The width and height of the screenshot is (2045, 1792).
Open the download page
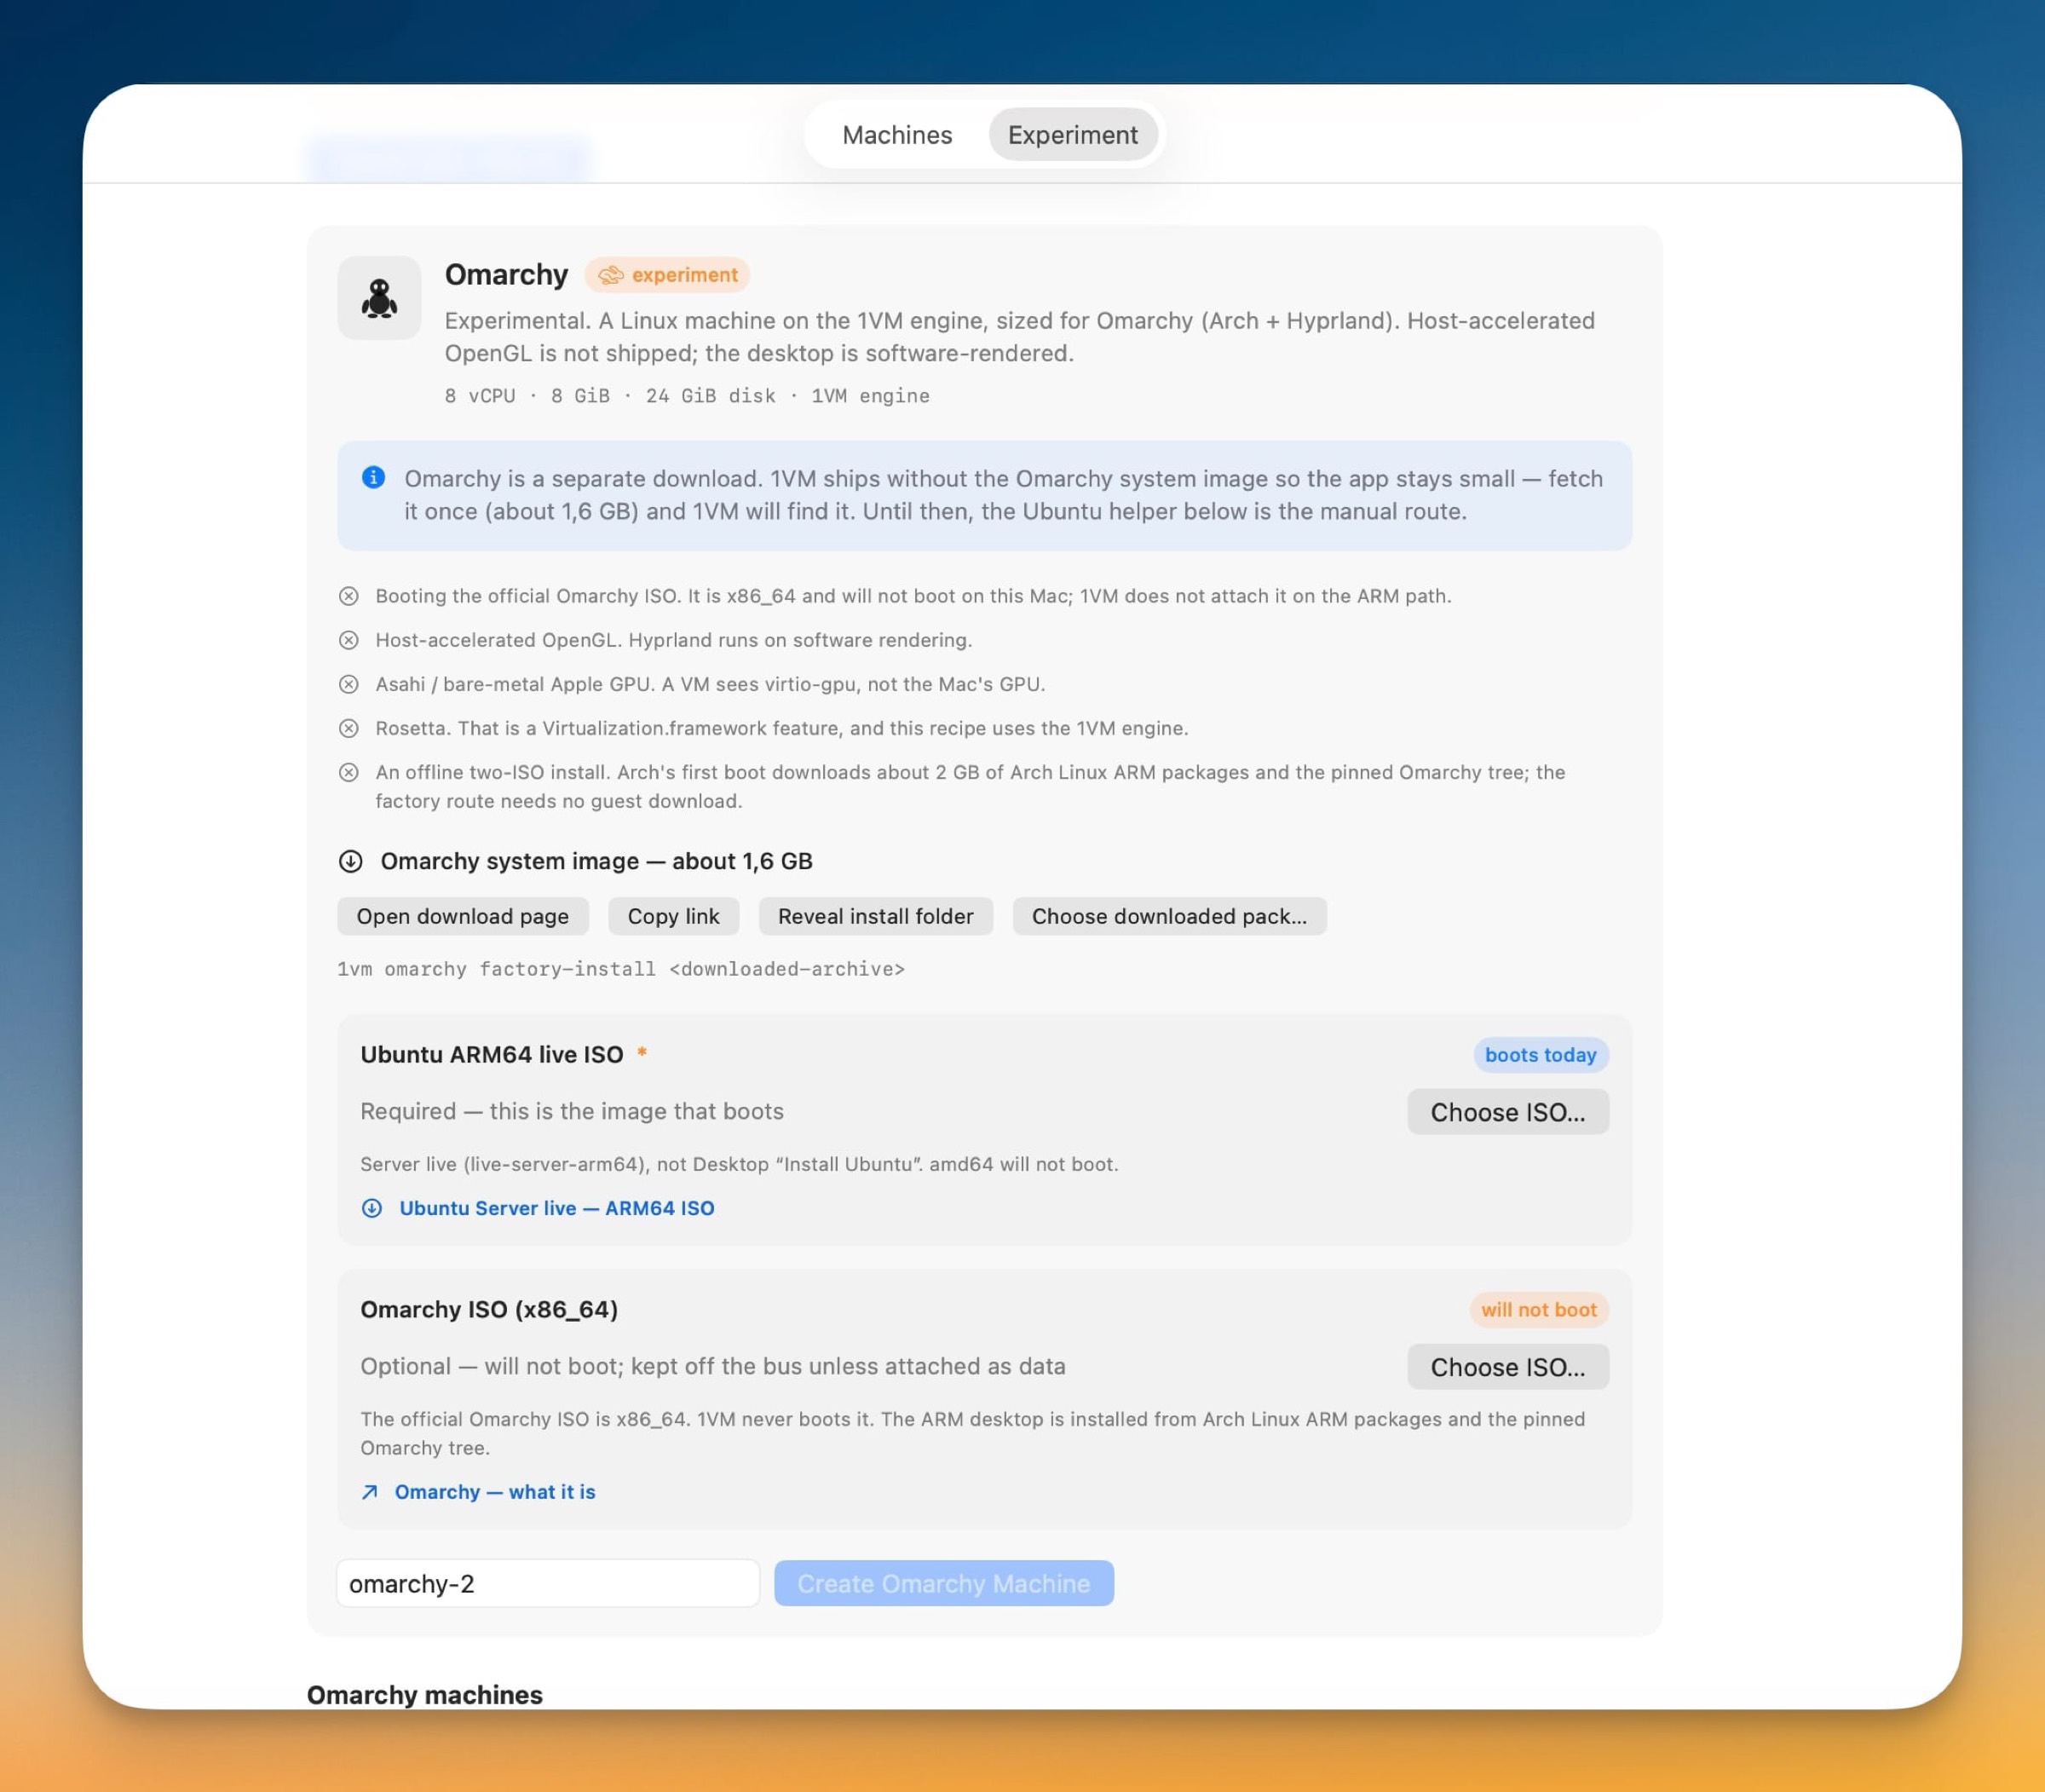point(462,916)
